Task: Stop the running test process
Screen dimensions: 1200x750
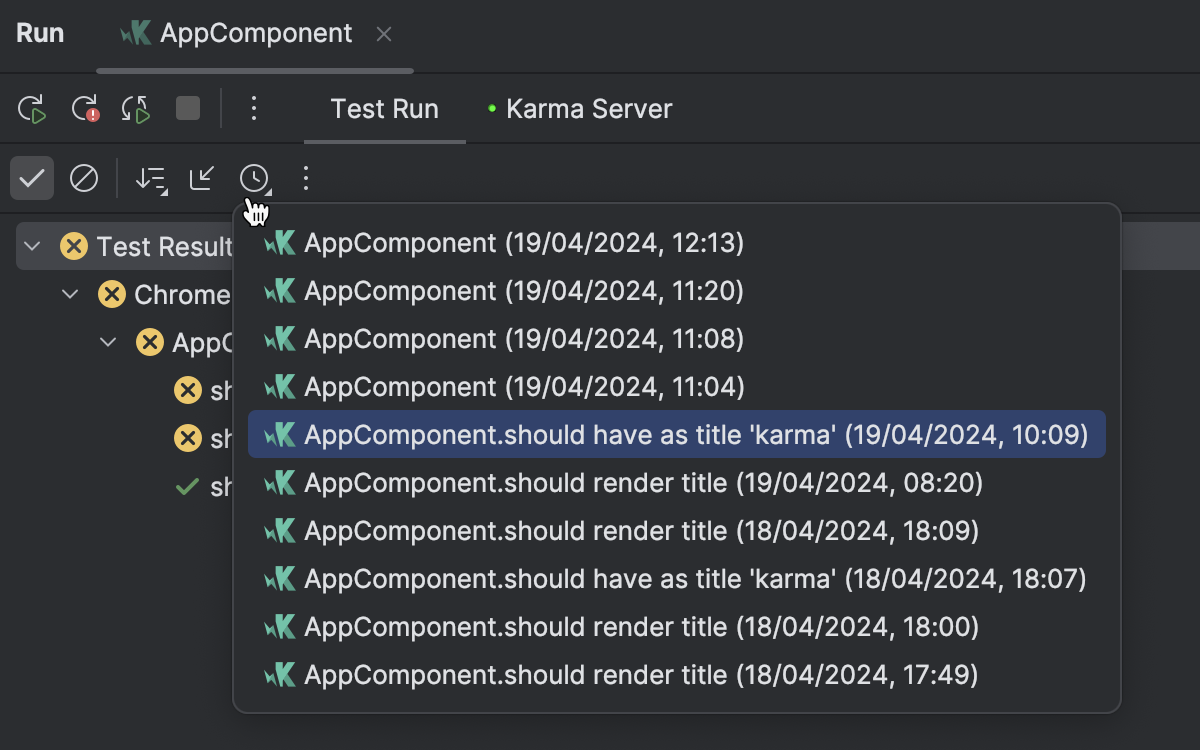Action: [188, 108]
